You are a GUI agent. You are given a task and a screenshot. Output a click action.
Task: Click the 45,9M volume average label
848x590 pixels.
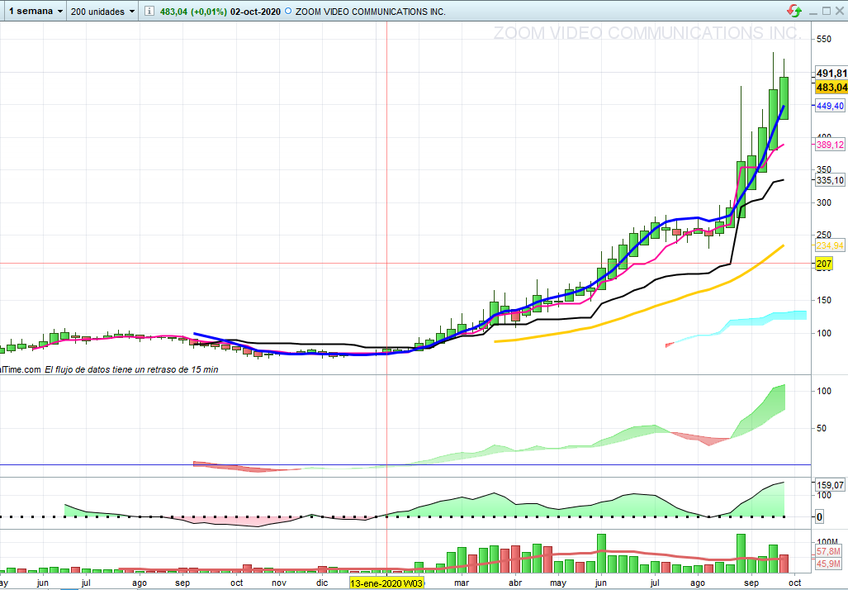pyautogui.click(x=829, y=564)
